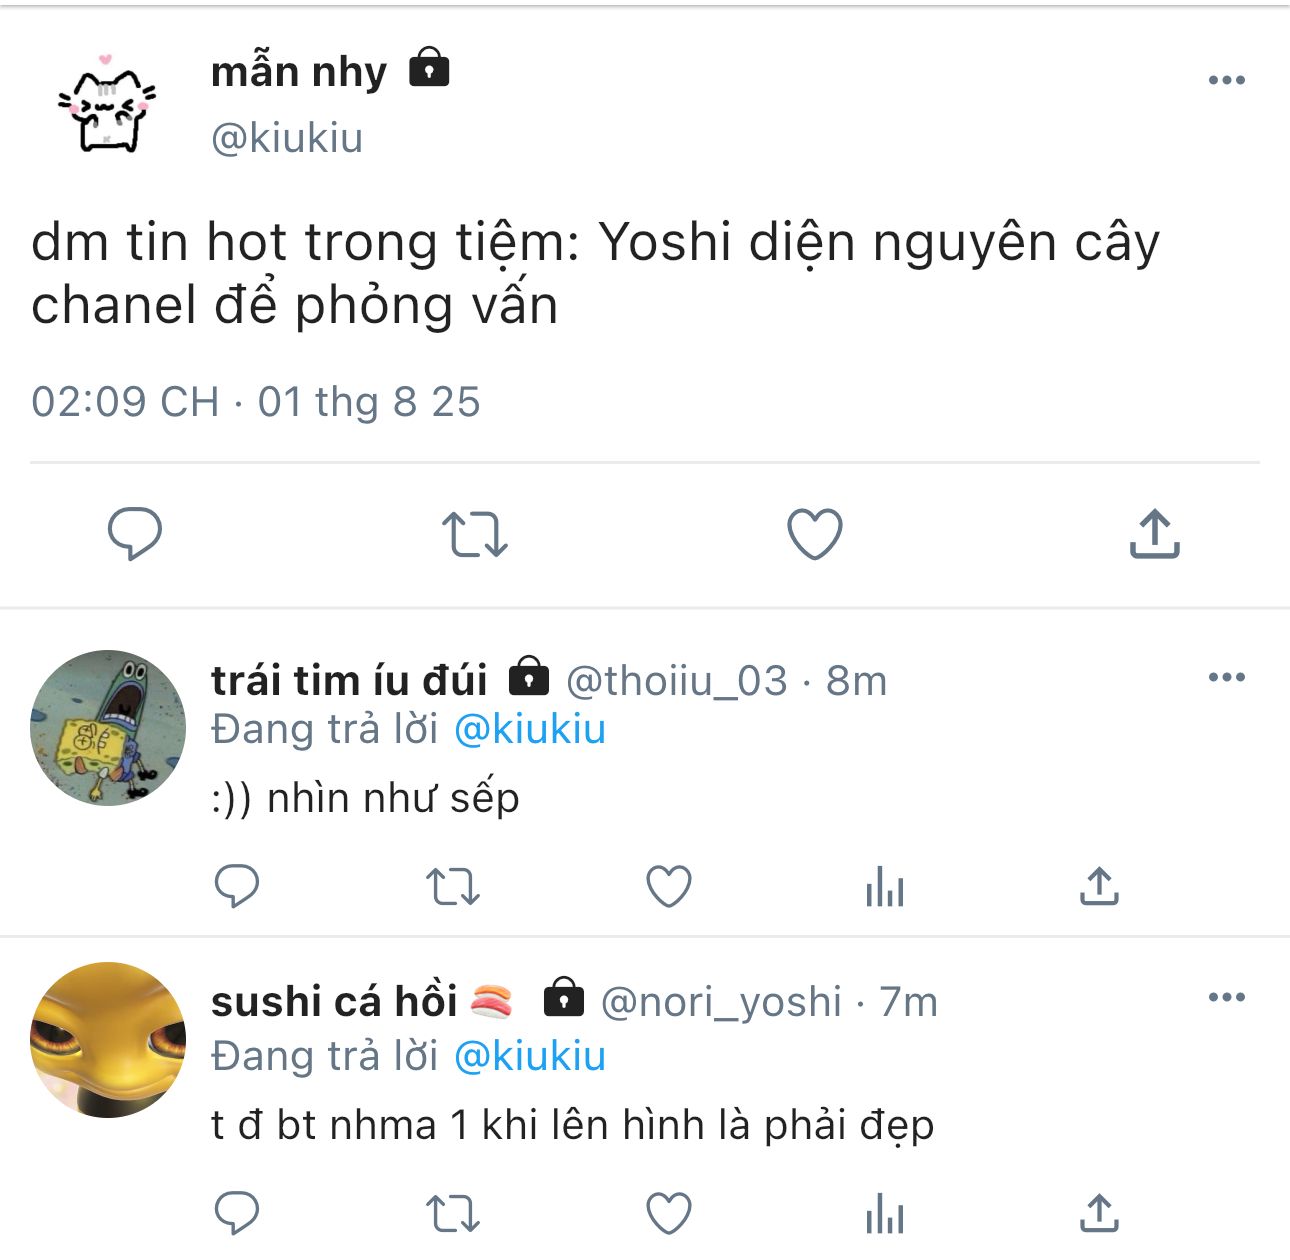Share the reply from @nori_yoshi

tap(1099, 1213)
